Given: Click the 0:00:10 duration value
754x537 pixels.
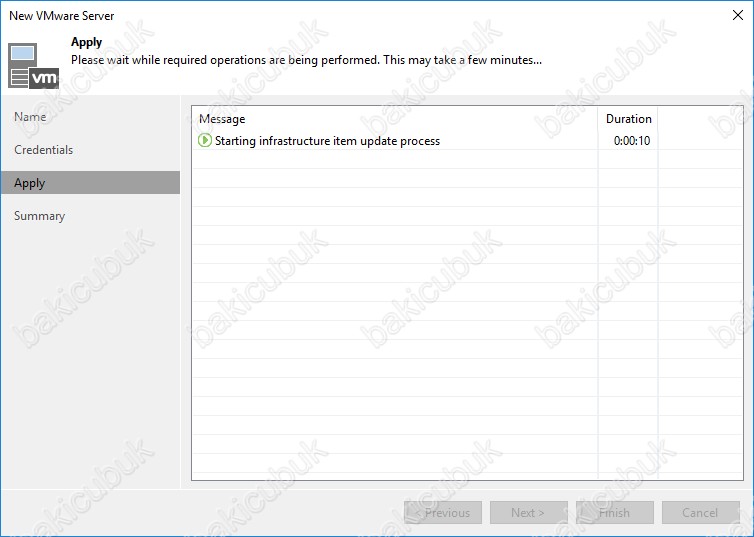Looking at the screenshot, I should point(632,141).
